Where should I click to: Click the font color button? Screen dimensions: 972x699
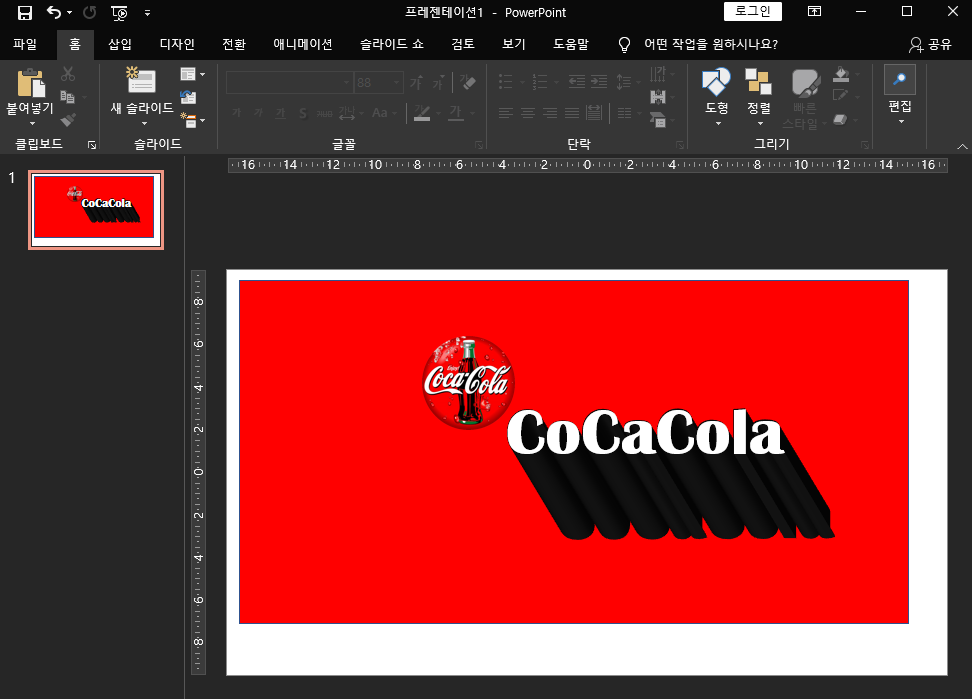[x=456, y=113]
